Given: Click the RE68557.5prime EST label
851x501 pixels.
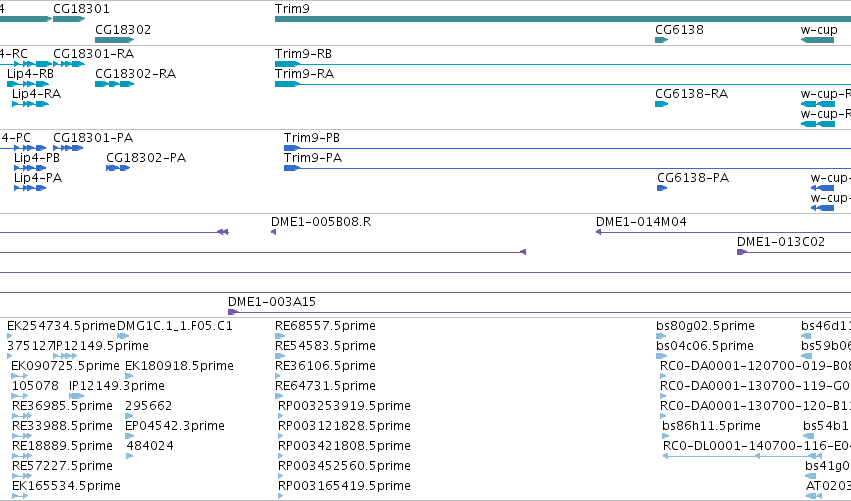Looking at the screenshot, I should pyautogui.click(x=325, y=326).
